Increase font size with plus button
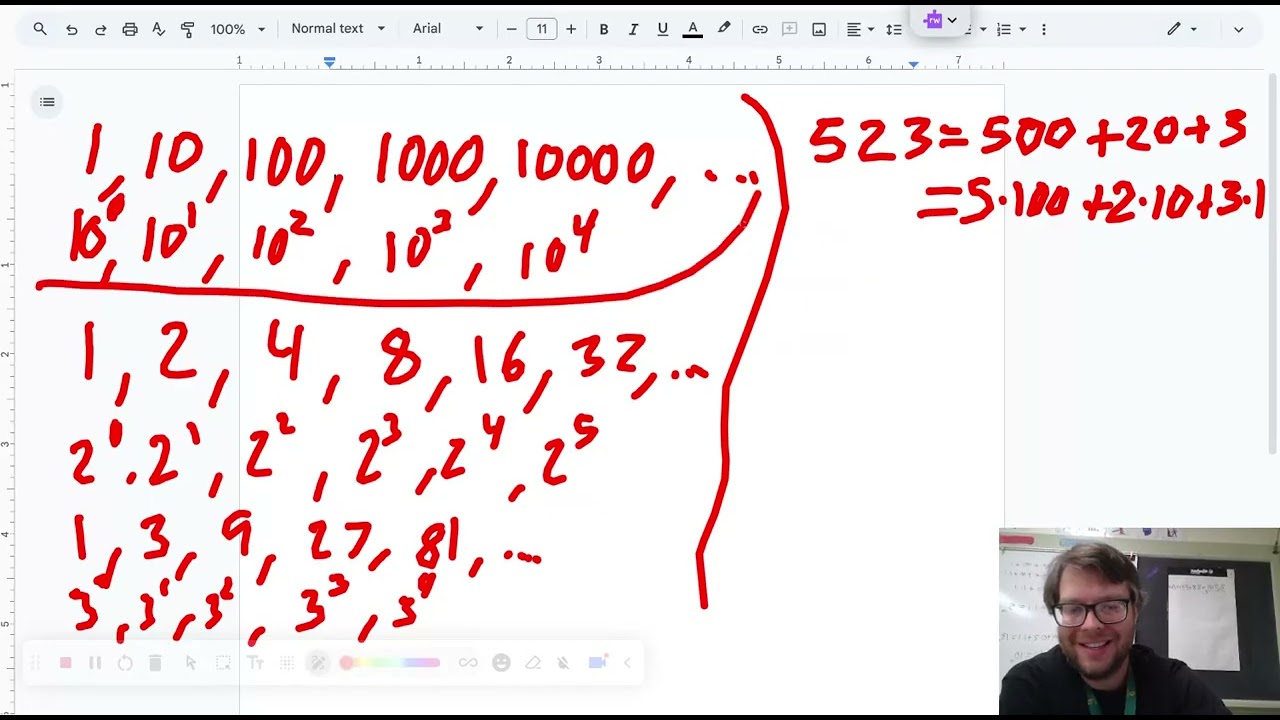This screenshot has height=720, width=1280. pos(571,29)
